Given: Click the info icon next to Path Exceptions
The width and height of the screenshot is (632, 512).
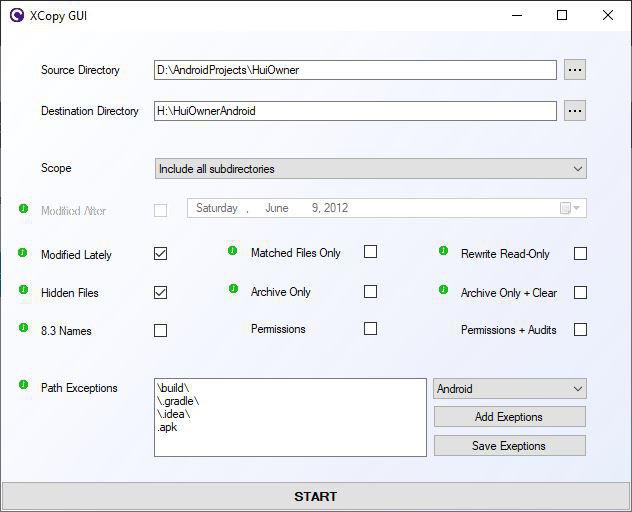Looking at the screenshot, I should coord(23,385).
